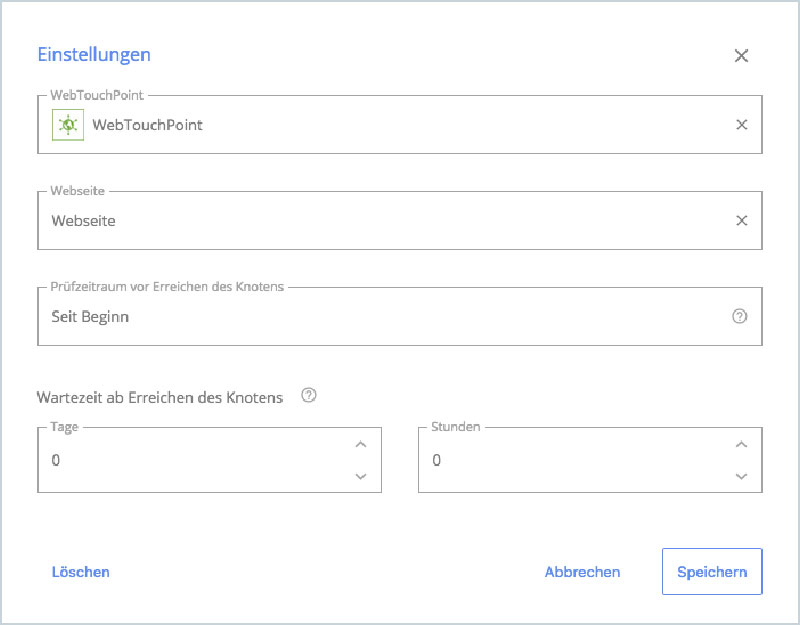The image size is (800, 625).
Task: Increase the Tage value
Action: [x=361, y=445]
